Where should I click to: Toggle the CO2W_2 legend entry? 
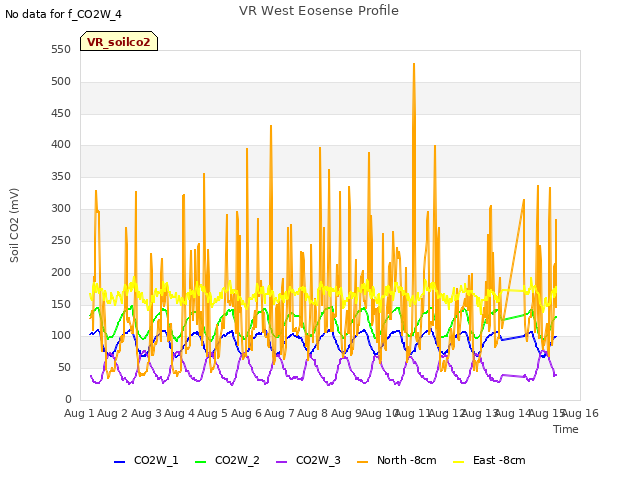[x=227, y=460]
